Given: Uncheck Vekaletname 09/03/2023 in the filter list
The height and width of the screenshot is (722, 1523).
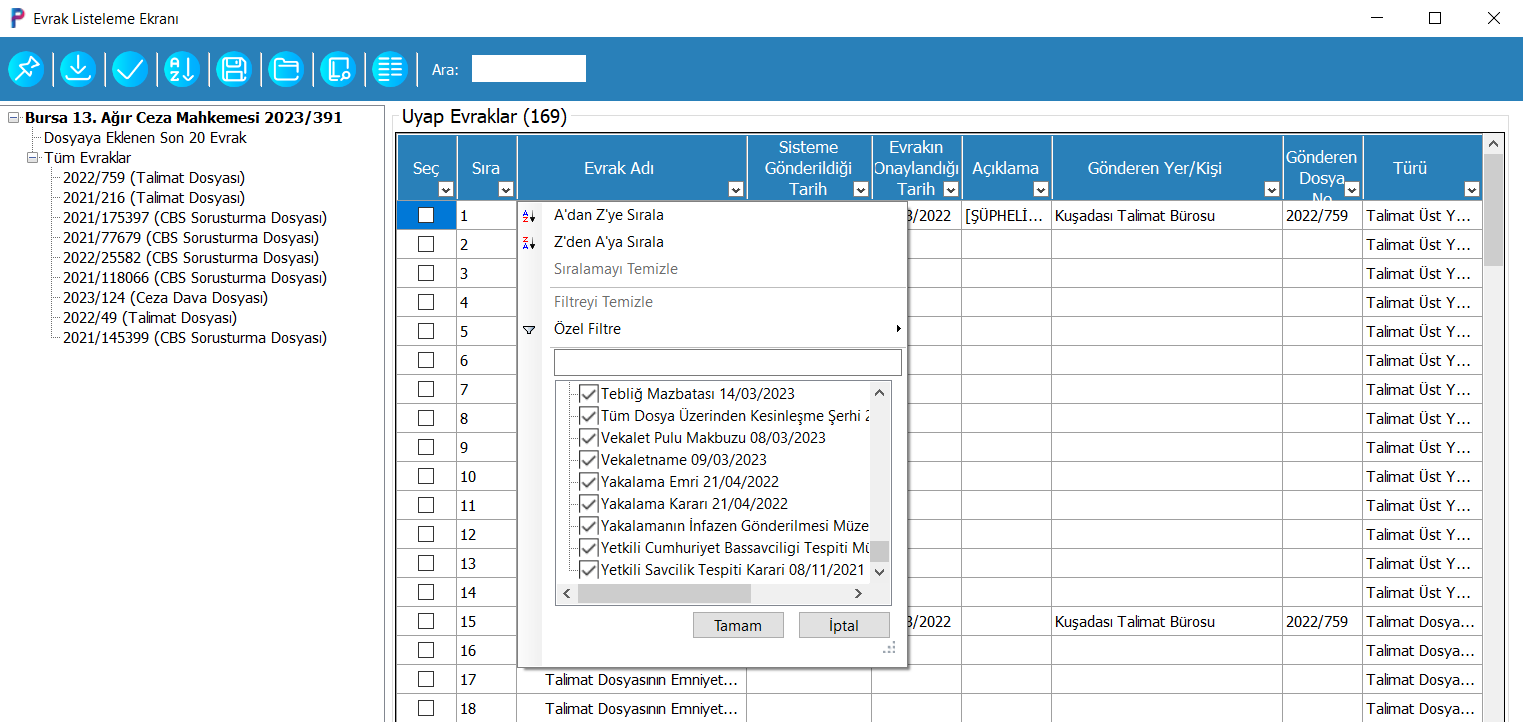Looking at the screenshot, I should [x=589, y=460].
